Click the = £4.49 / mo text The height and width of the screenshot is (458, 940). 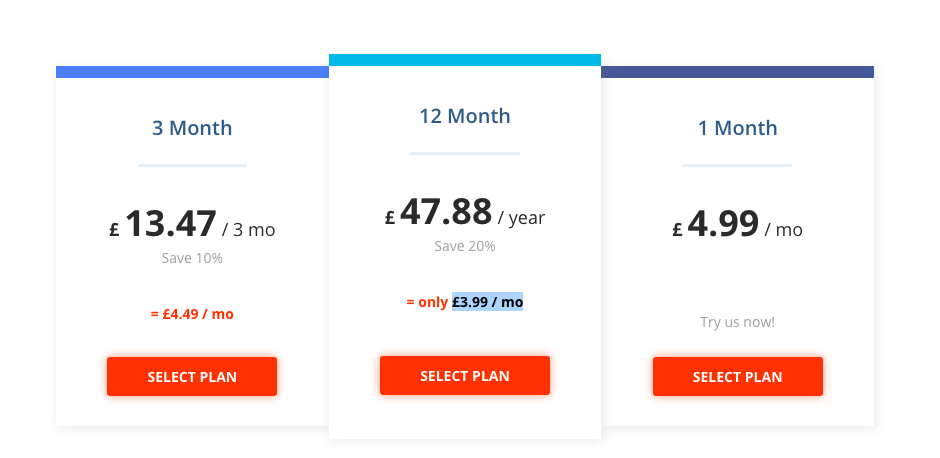pos(192,314)
